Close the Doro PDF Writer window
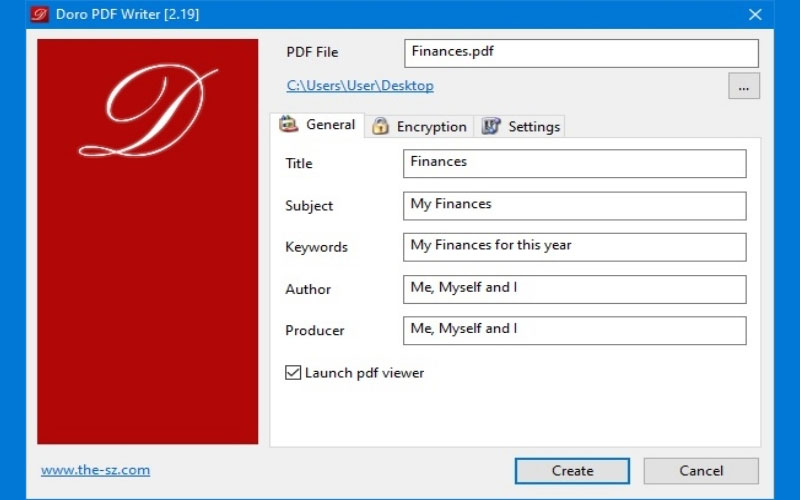The image size is (800, 500). click(755, 14)
